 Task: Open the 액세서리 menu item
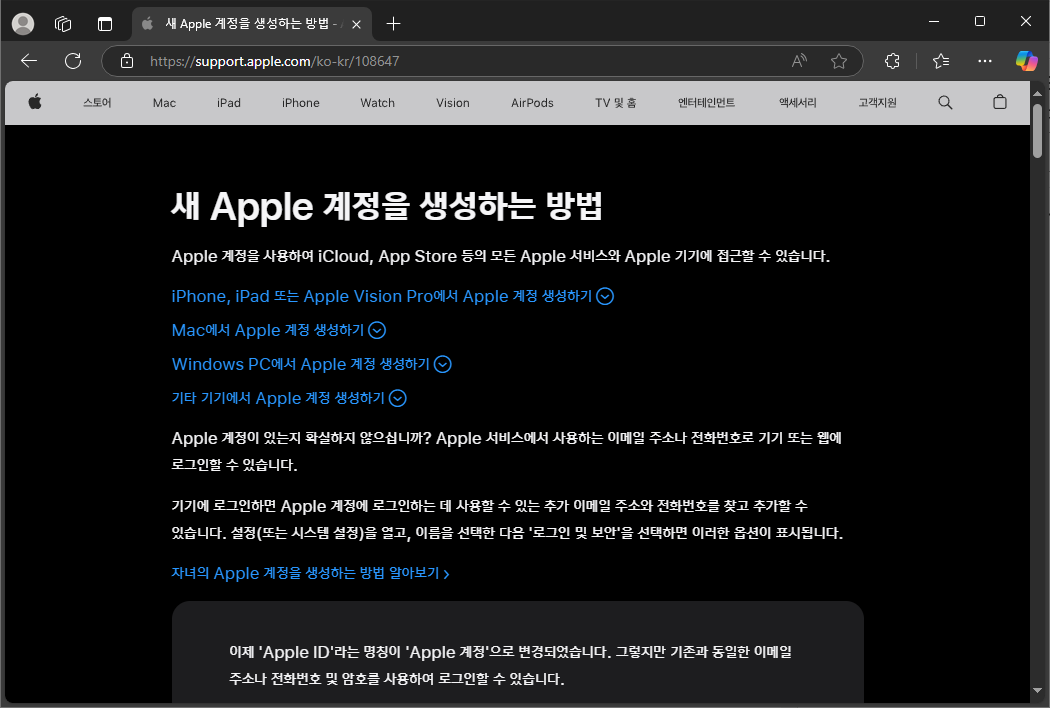pyautogui.click(x=798, y=102)
